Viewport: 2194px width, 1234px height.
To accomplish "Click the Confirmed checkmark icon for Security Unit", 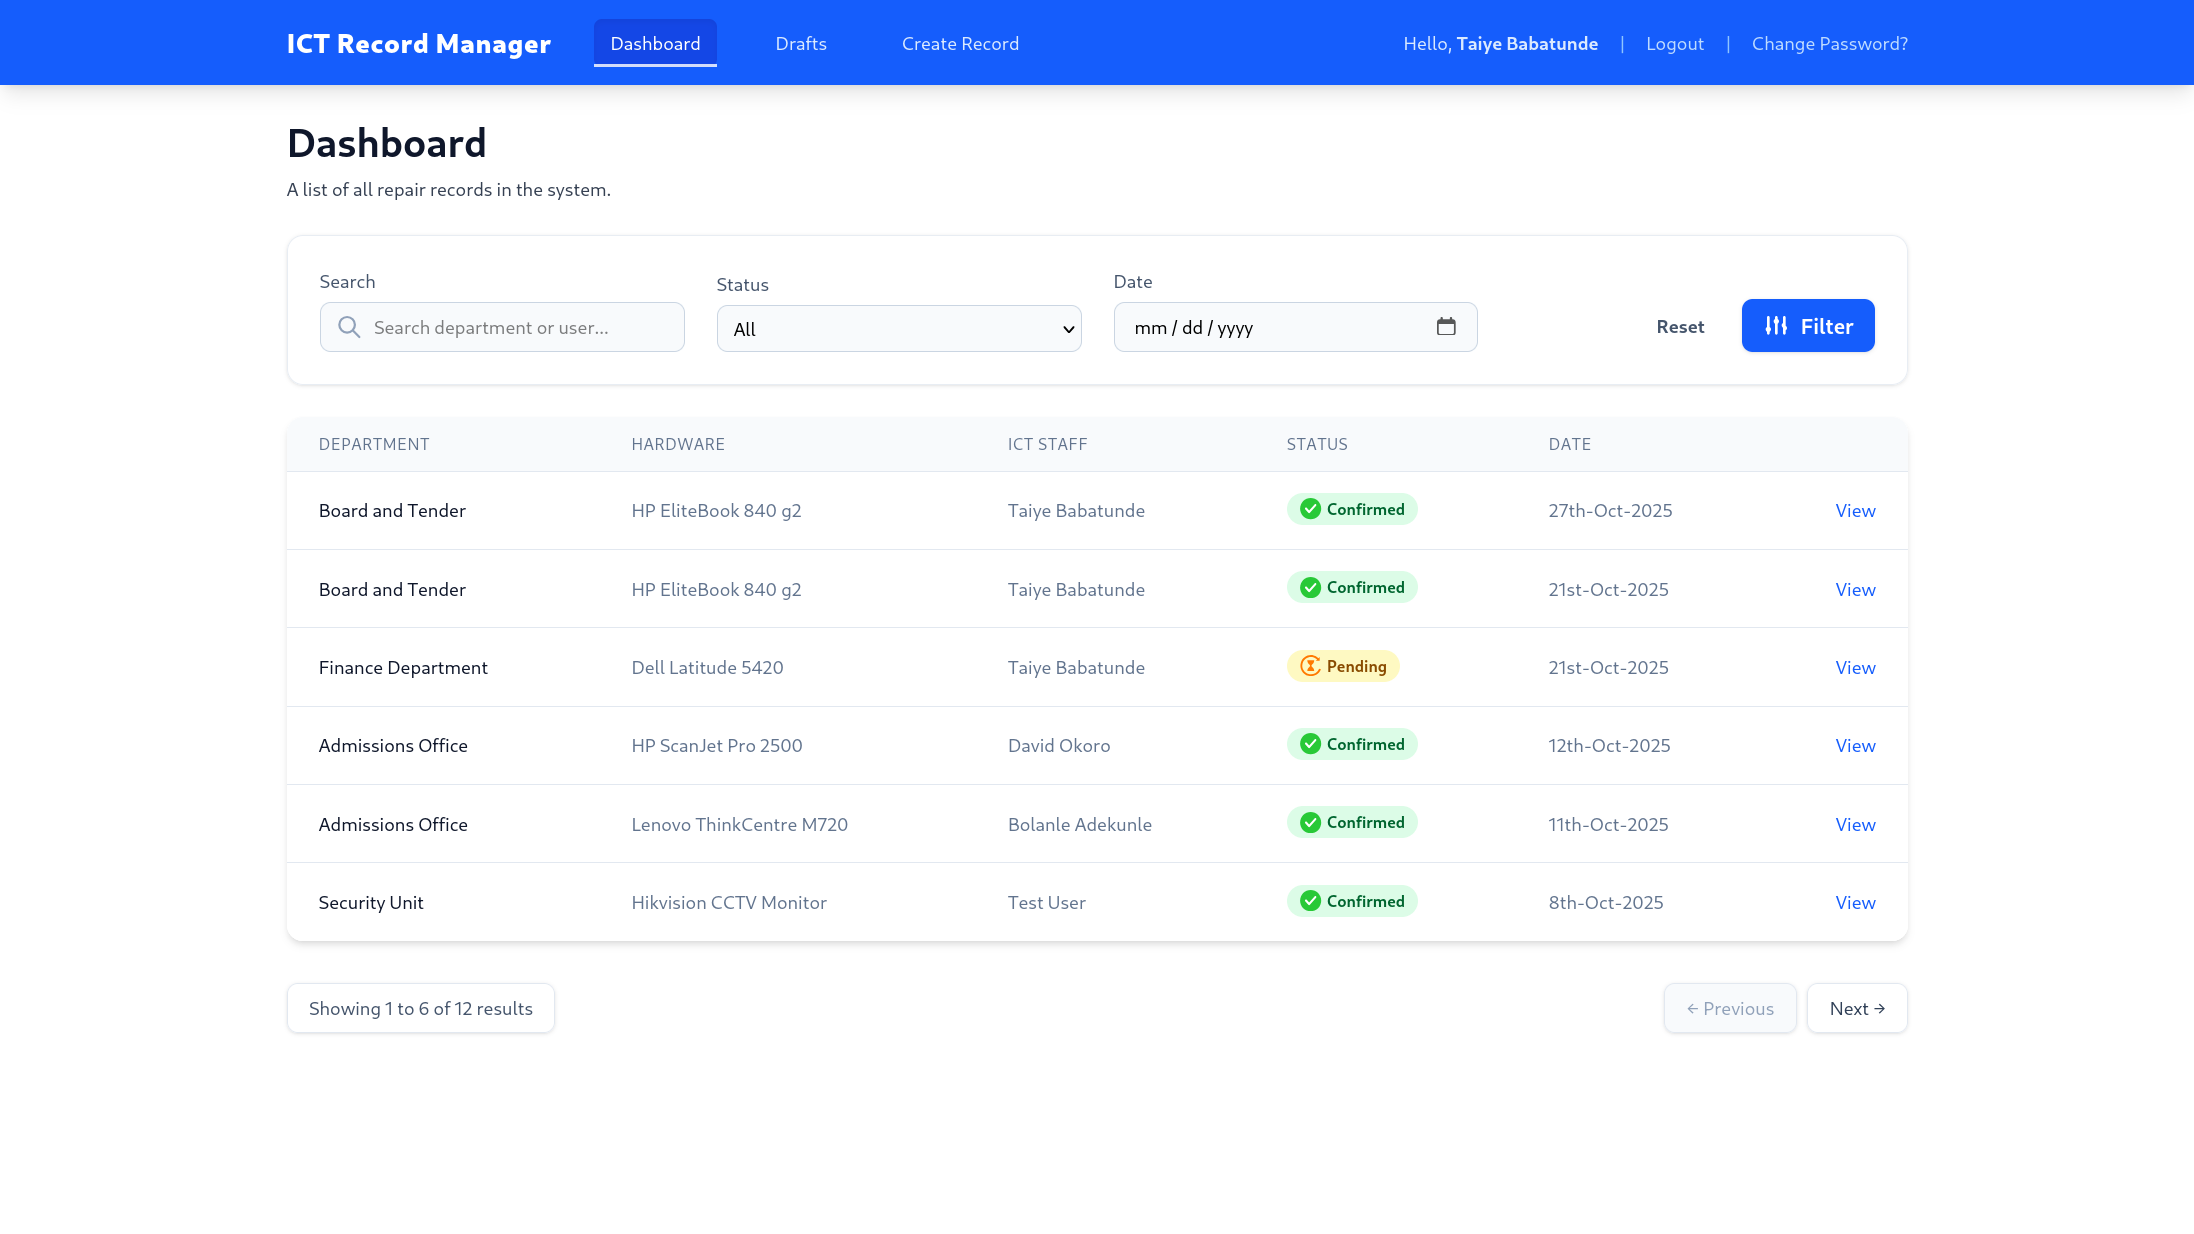I will click(x=1310, y=901).
